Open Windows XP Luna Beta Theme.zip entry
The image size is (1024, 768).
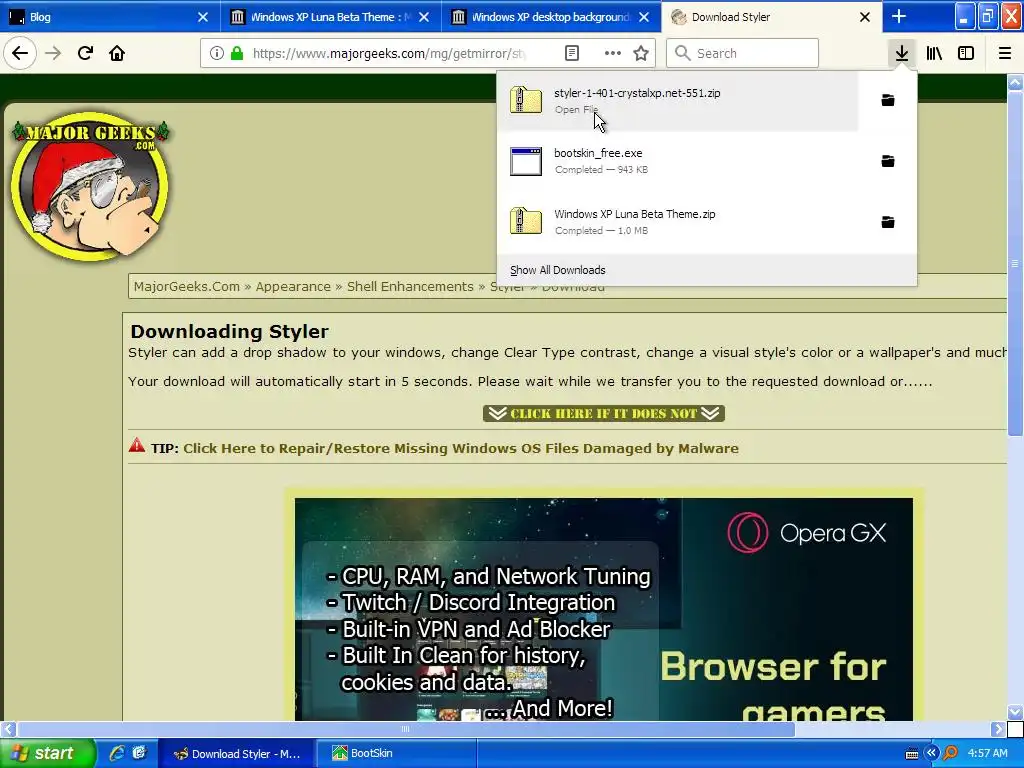pyautogui.click(x=677, y=222)
